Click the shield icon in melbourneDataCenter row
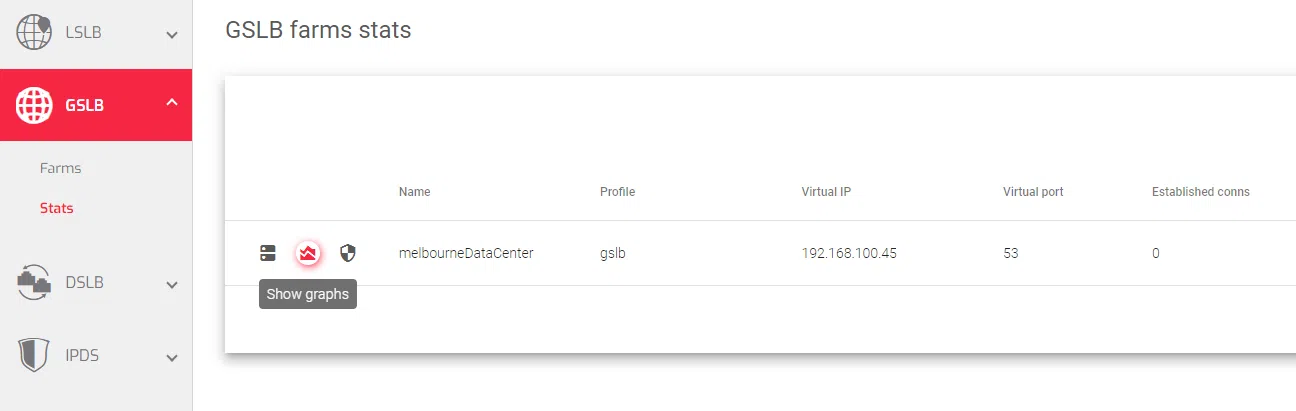The image size is (1296, 411). coord(348,253)
